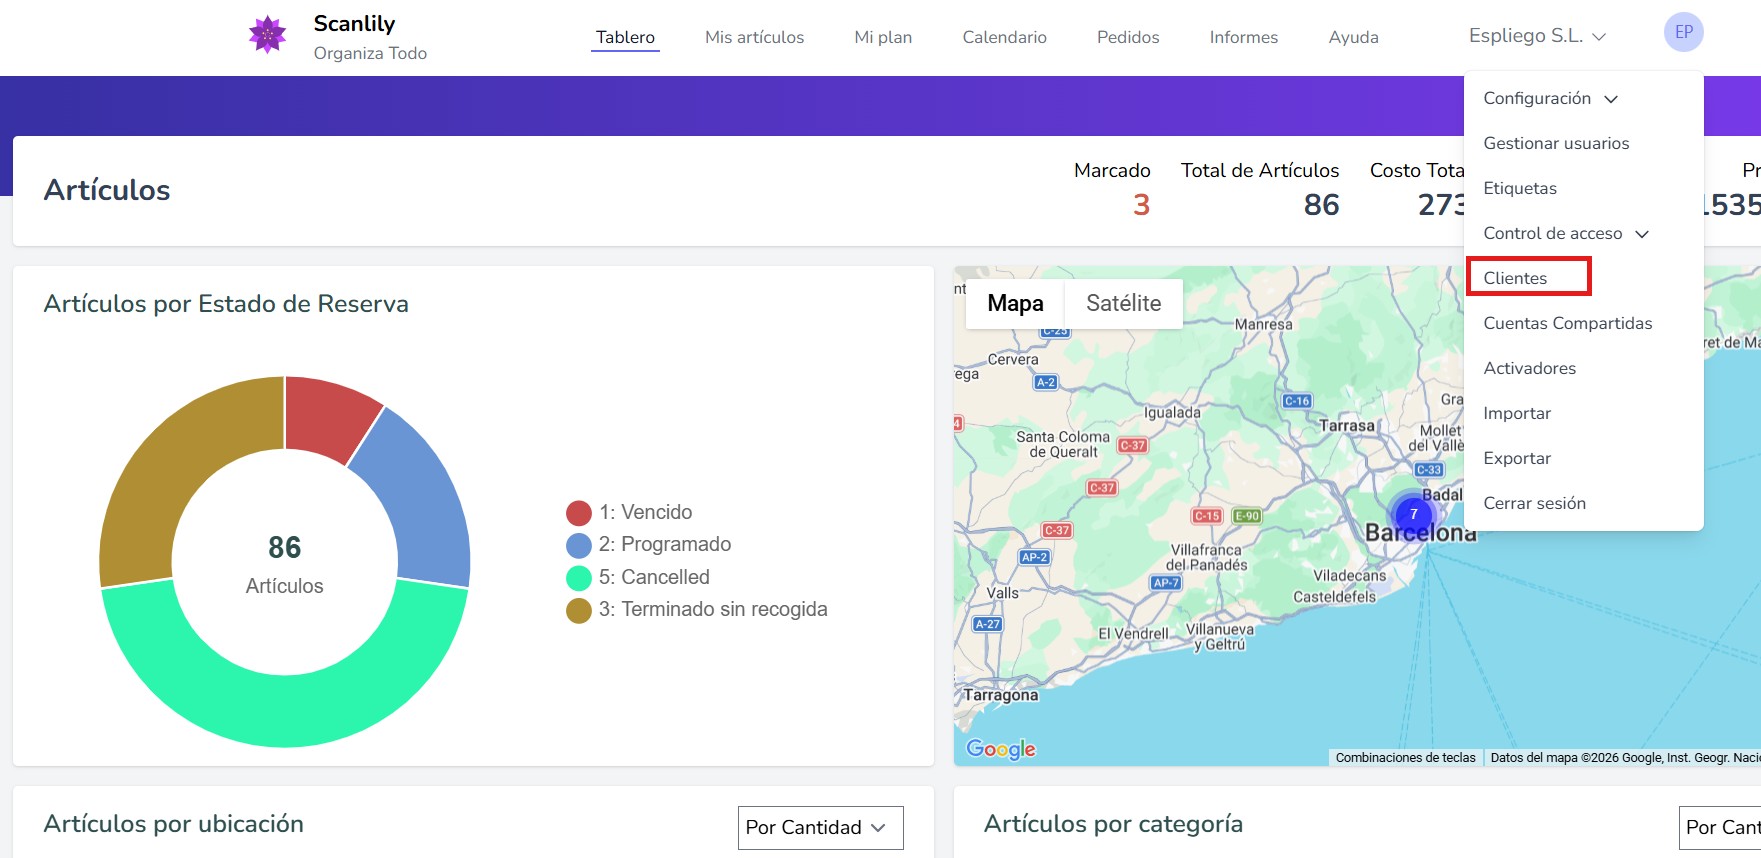Viewport: 1761px width, 858px height.
Task: Open the Informes section
Action: (1243, 37)
